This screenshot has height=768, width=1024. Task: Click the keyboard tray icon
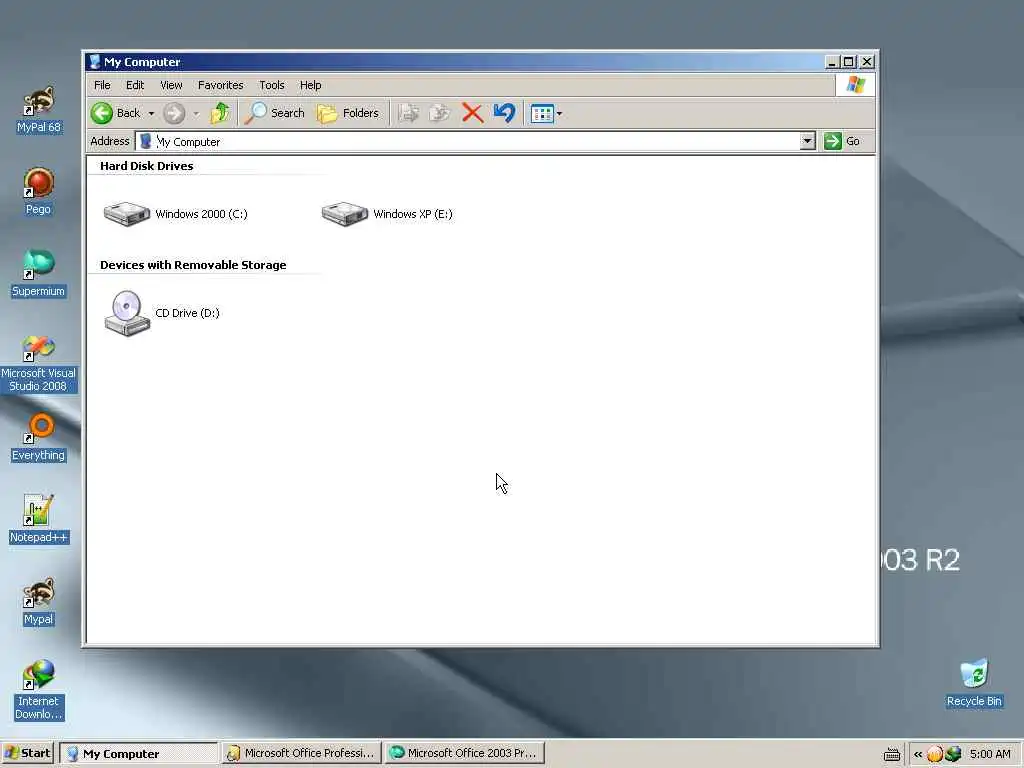click(891, 755)
